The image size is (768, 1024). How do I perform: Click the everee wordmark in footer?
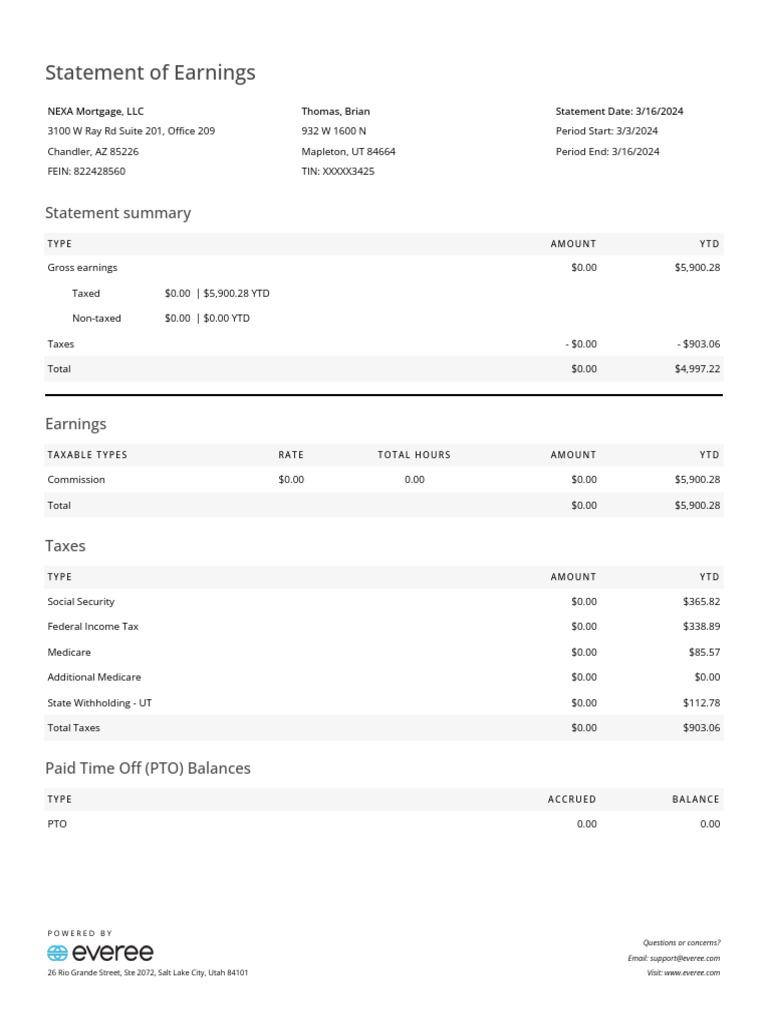(x=112, y=953)
